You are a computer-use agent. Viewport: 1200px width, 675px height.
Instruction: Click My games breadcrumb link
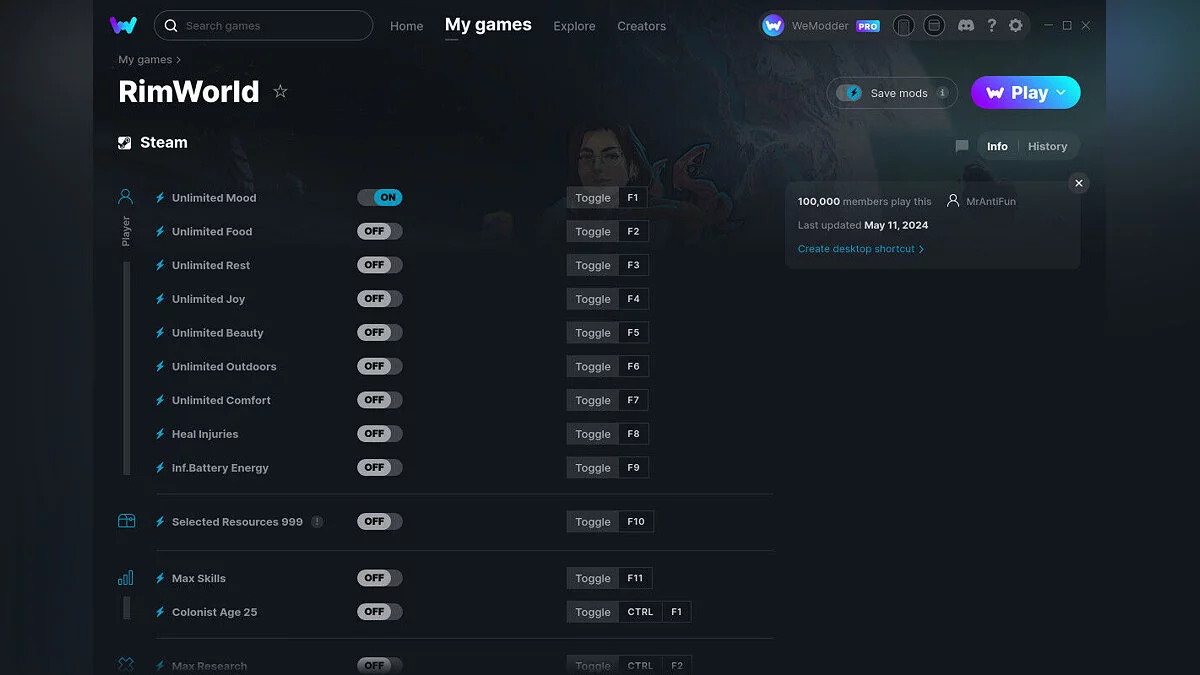(145, 60)
